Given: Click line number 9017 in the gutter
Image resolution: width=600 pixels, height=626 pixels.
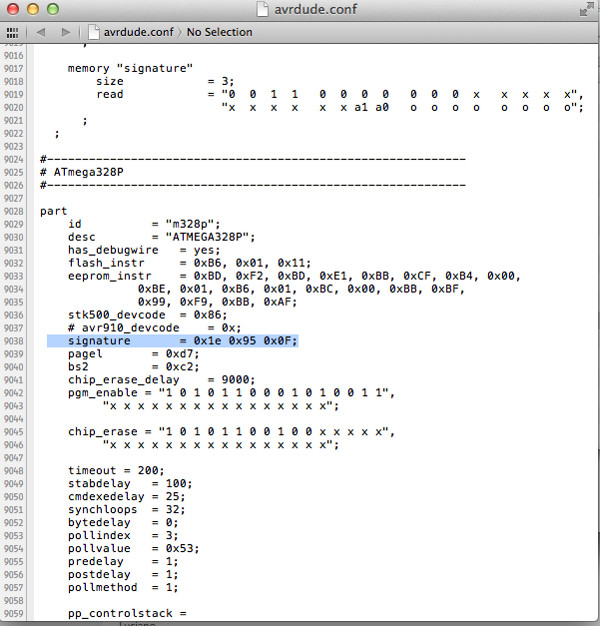Looking at the screenshot, I should pos(14,69).
